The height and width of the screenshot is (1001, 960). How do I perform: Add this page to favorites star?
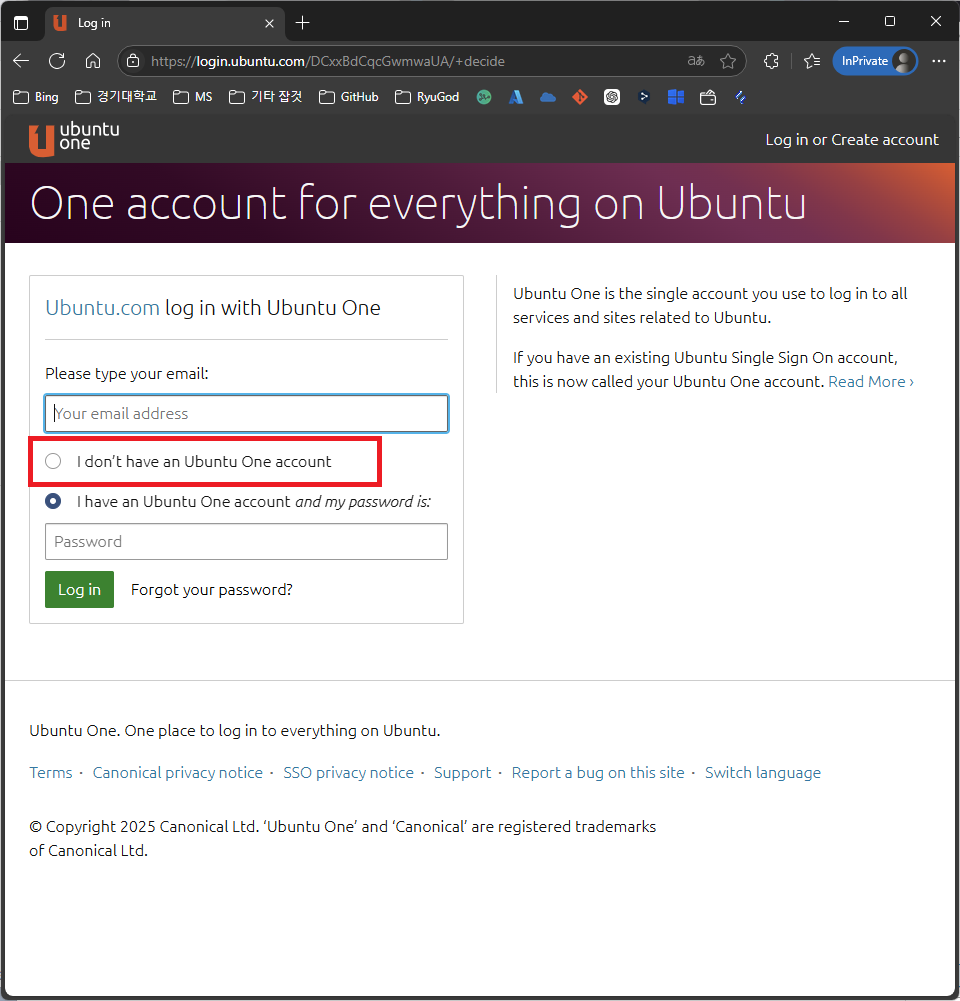pos(728,61)
